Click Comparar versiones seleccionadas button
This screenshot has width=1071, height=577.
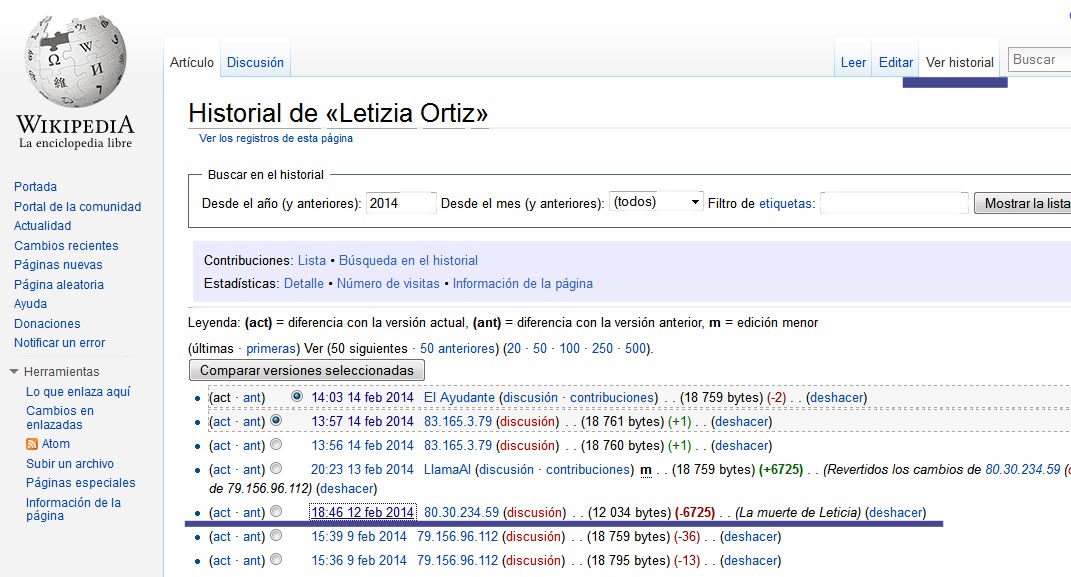pyautogui.click(x=307, y=370)
